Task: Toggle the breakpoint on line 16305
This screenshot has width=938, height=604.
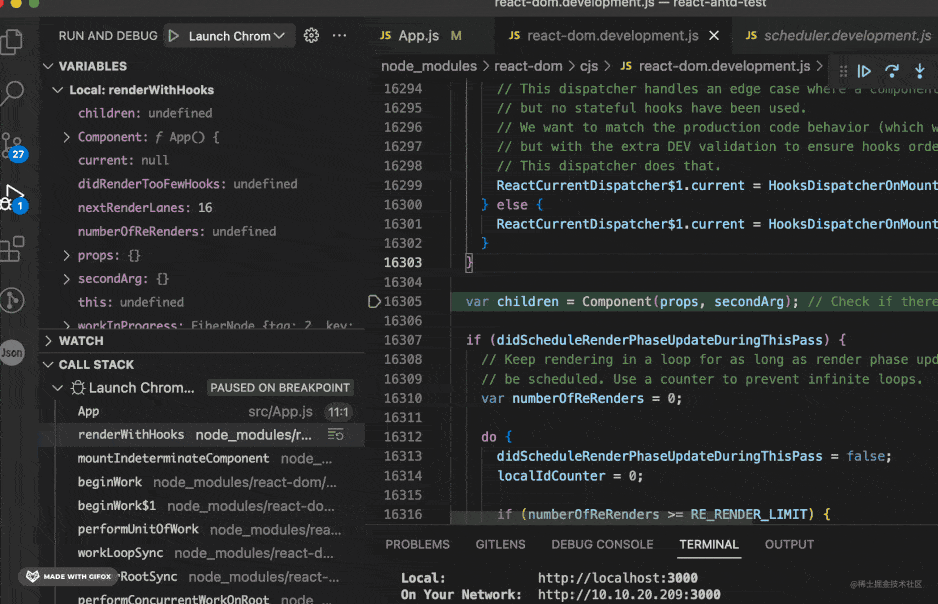Action: click(374, 300)
